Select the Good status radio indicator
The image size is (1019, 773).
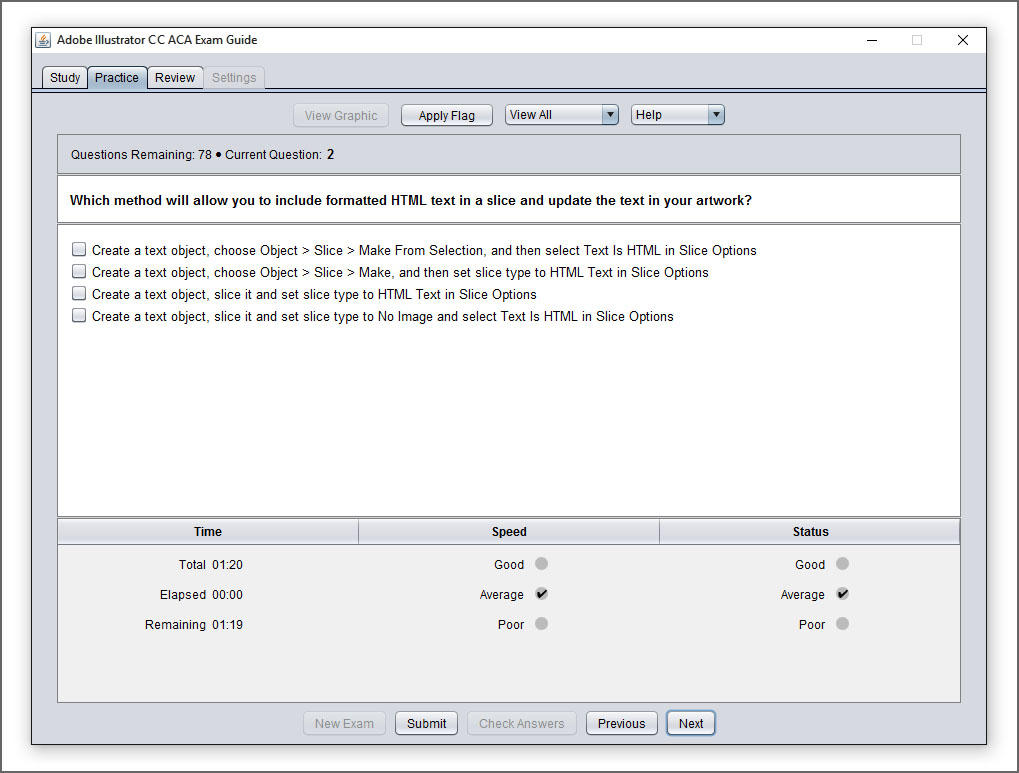point(842,564)
